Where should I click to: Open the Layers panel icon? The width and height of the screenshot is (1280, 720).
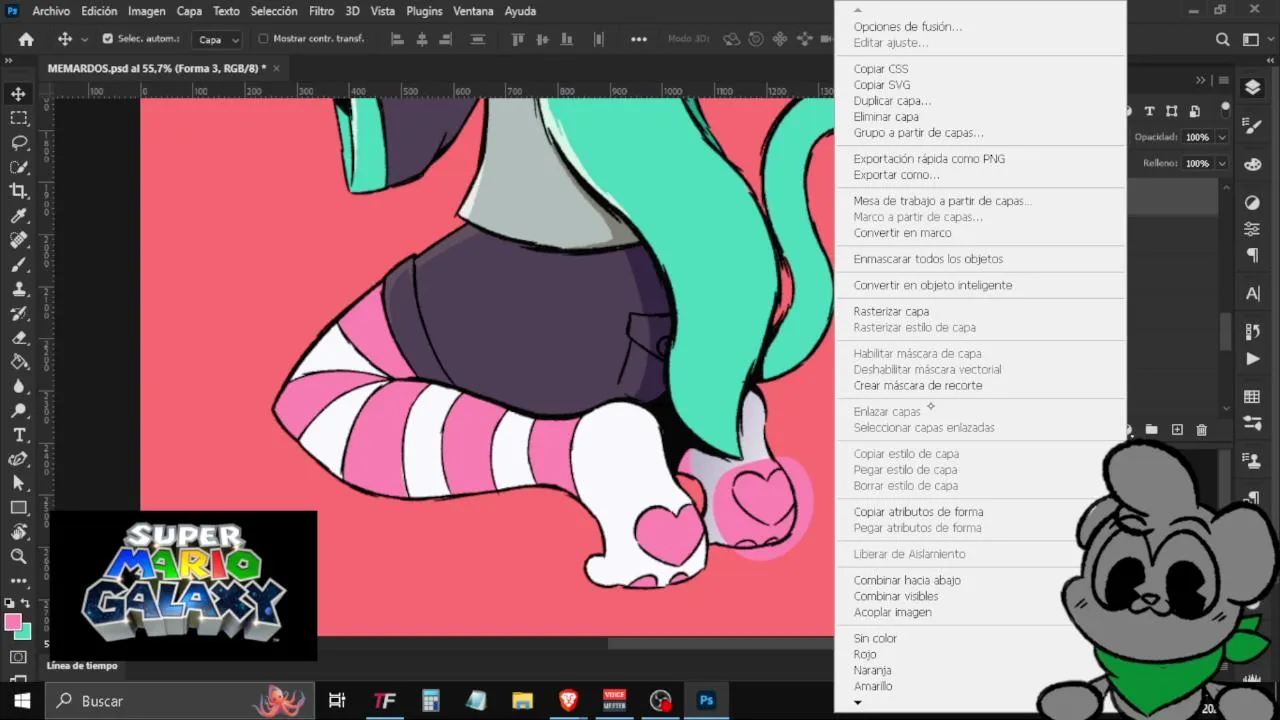click(x=1252, y=88)
